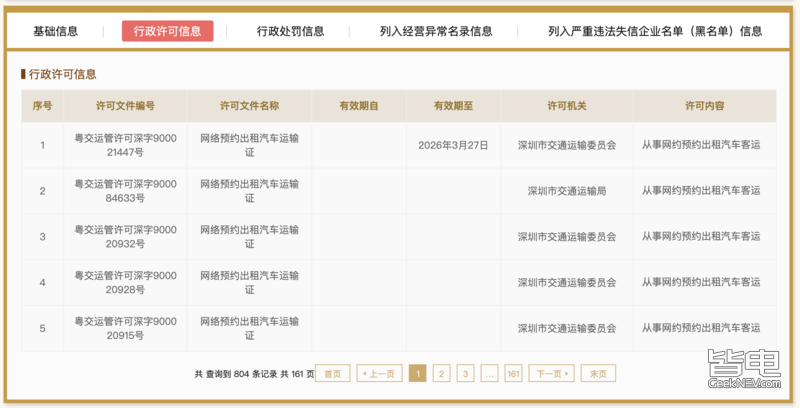Click 网络预约出租汽车运输证 in row 1
Viewport: 800px width, 408px height.
pyautogui.click(x=249, y=145)
